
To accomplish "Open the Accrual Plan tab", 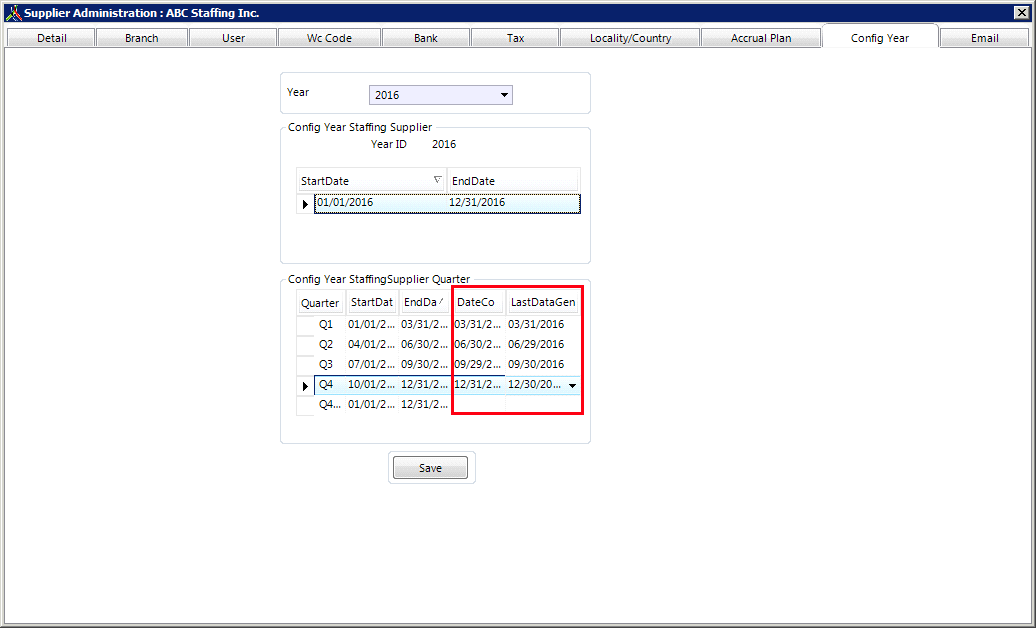I will click(x=760, y=38).
